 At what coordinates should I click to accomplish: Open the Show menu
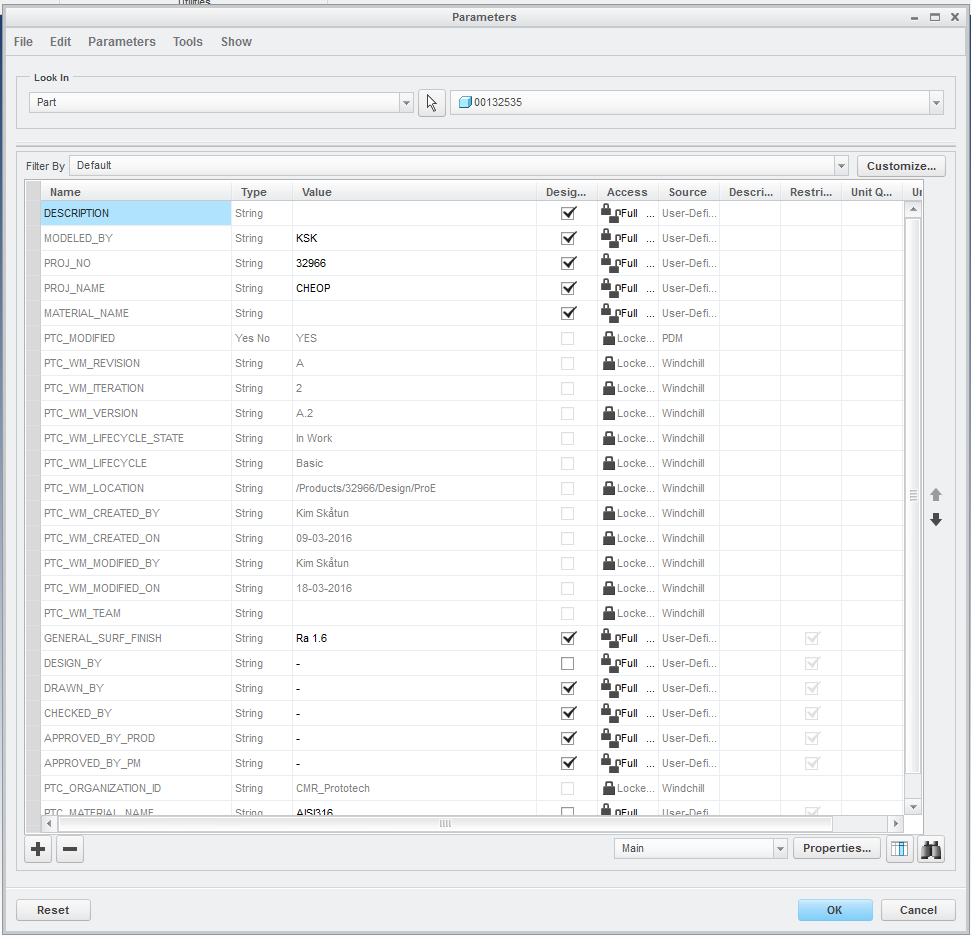[236, 41]
